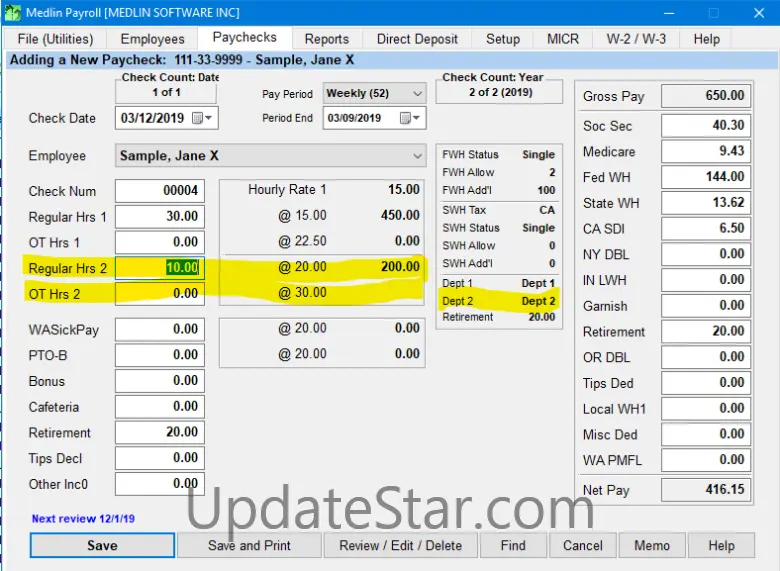
Task: Open Review / Edit / Delete
Action: 400,545
